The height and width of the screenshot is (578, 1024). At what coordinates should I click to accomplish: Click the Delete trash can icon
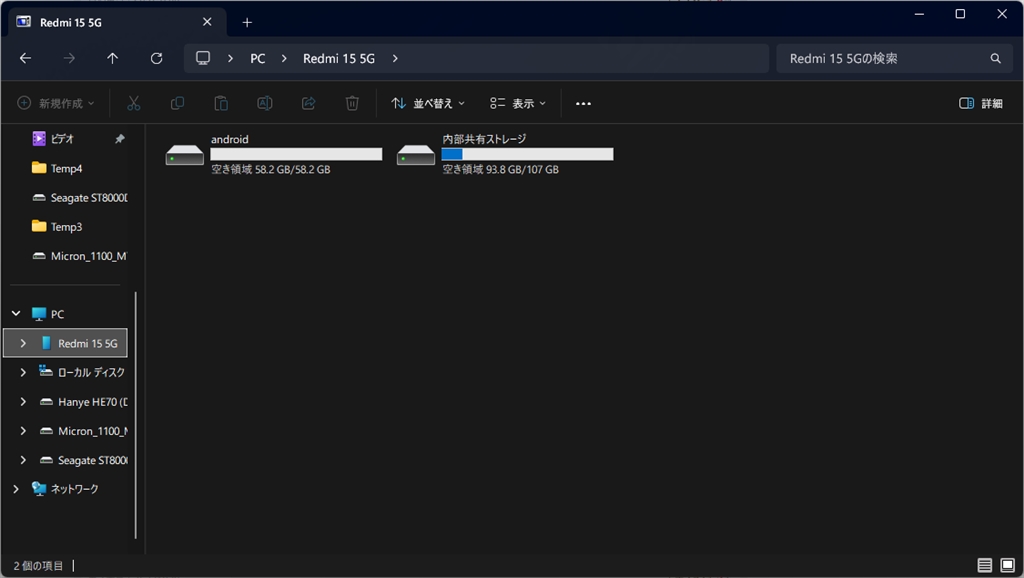(x=352, y=103)
